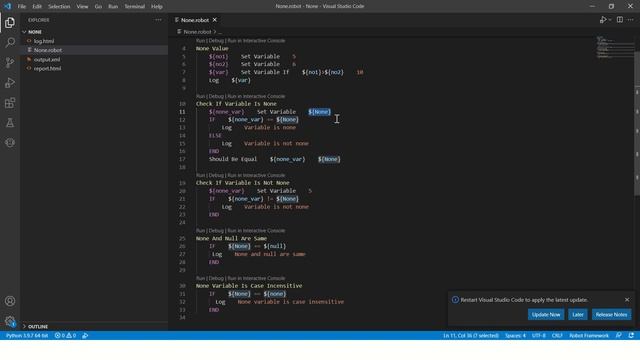The height and width of the screenshot is (360, 640).
Task: Click the Later button
Action: [x=578, y=314]
